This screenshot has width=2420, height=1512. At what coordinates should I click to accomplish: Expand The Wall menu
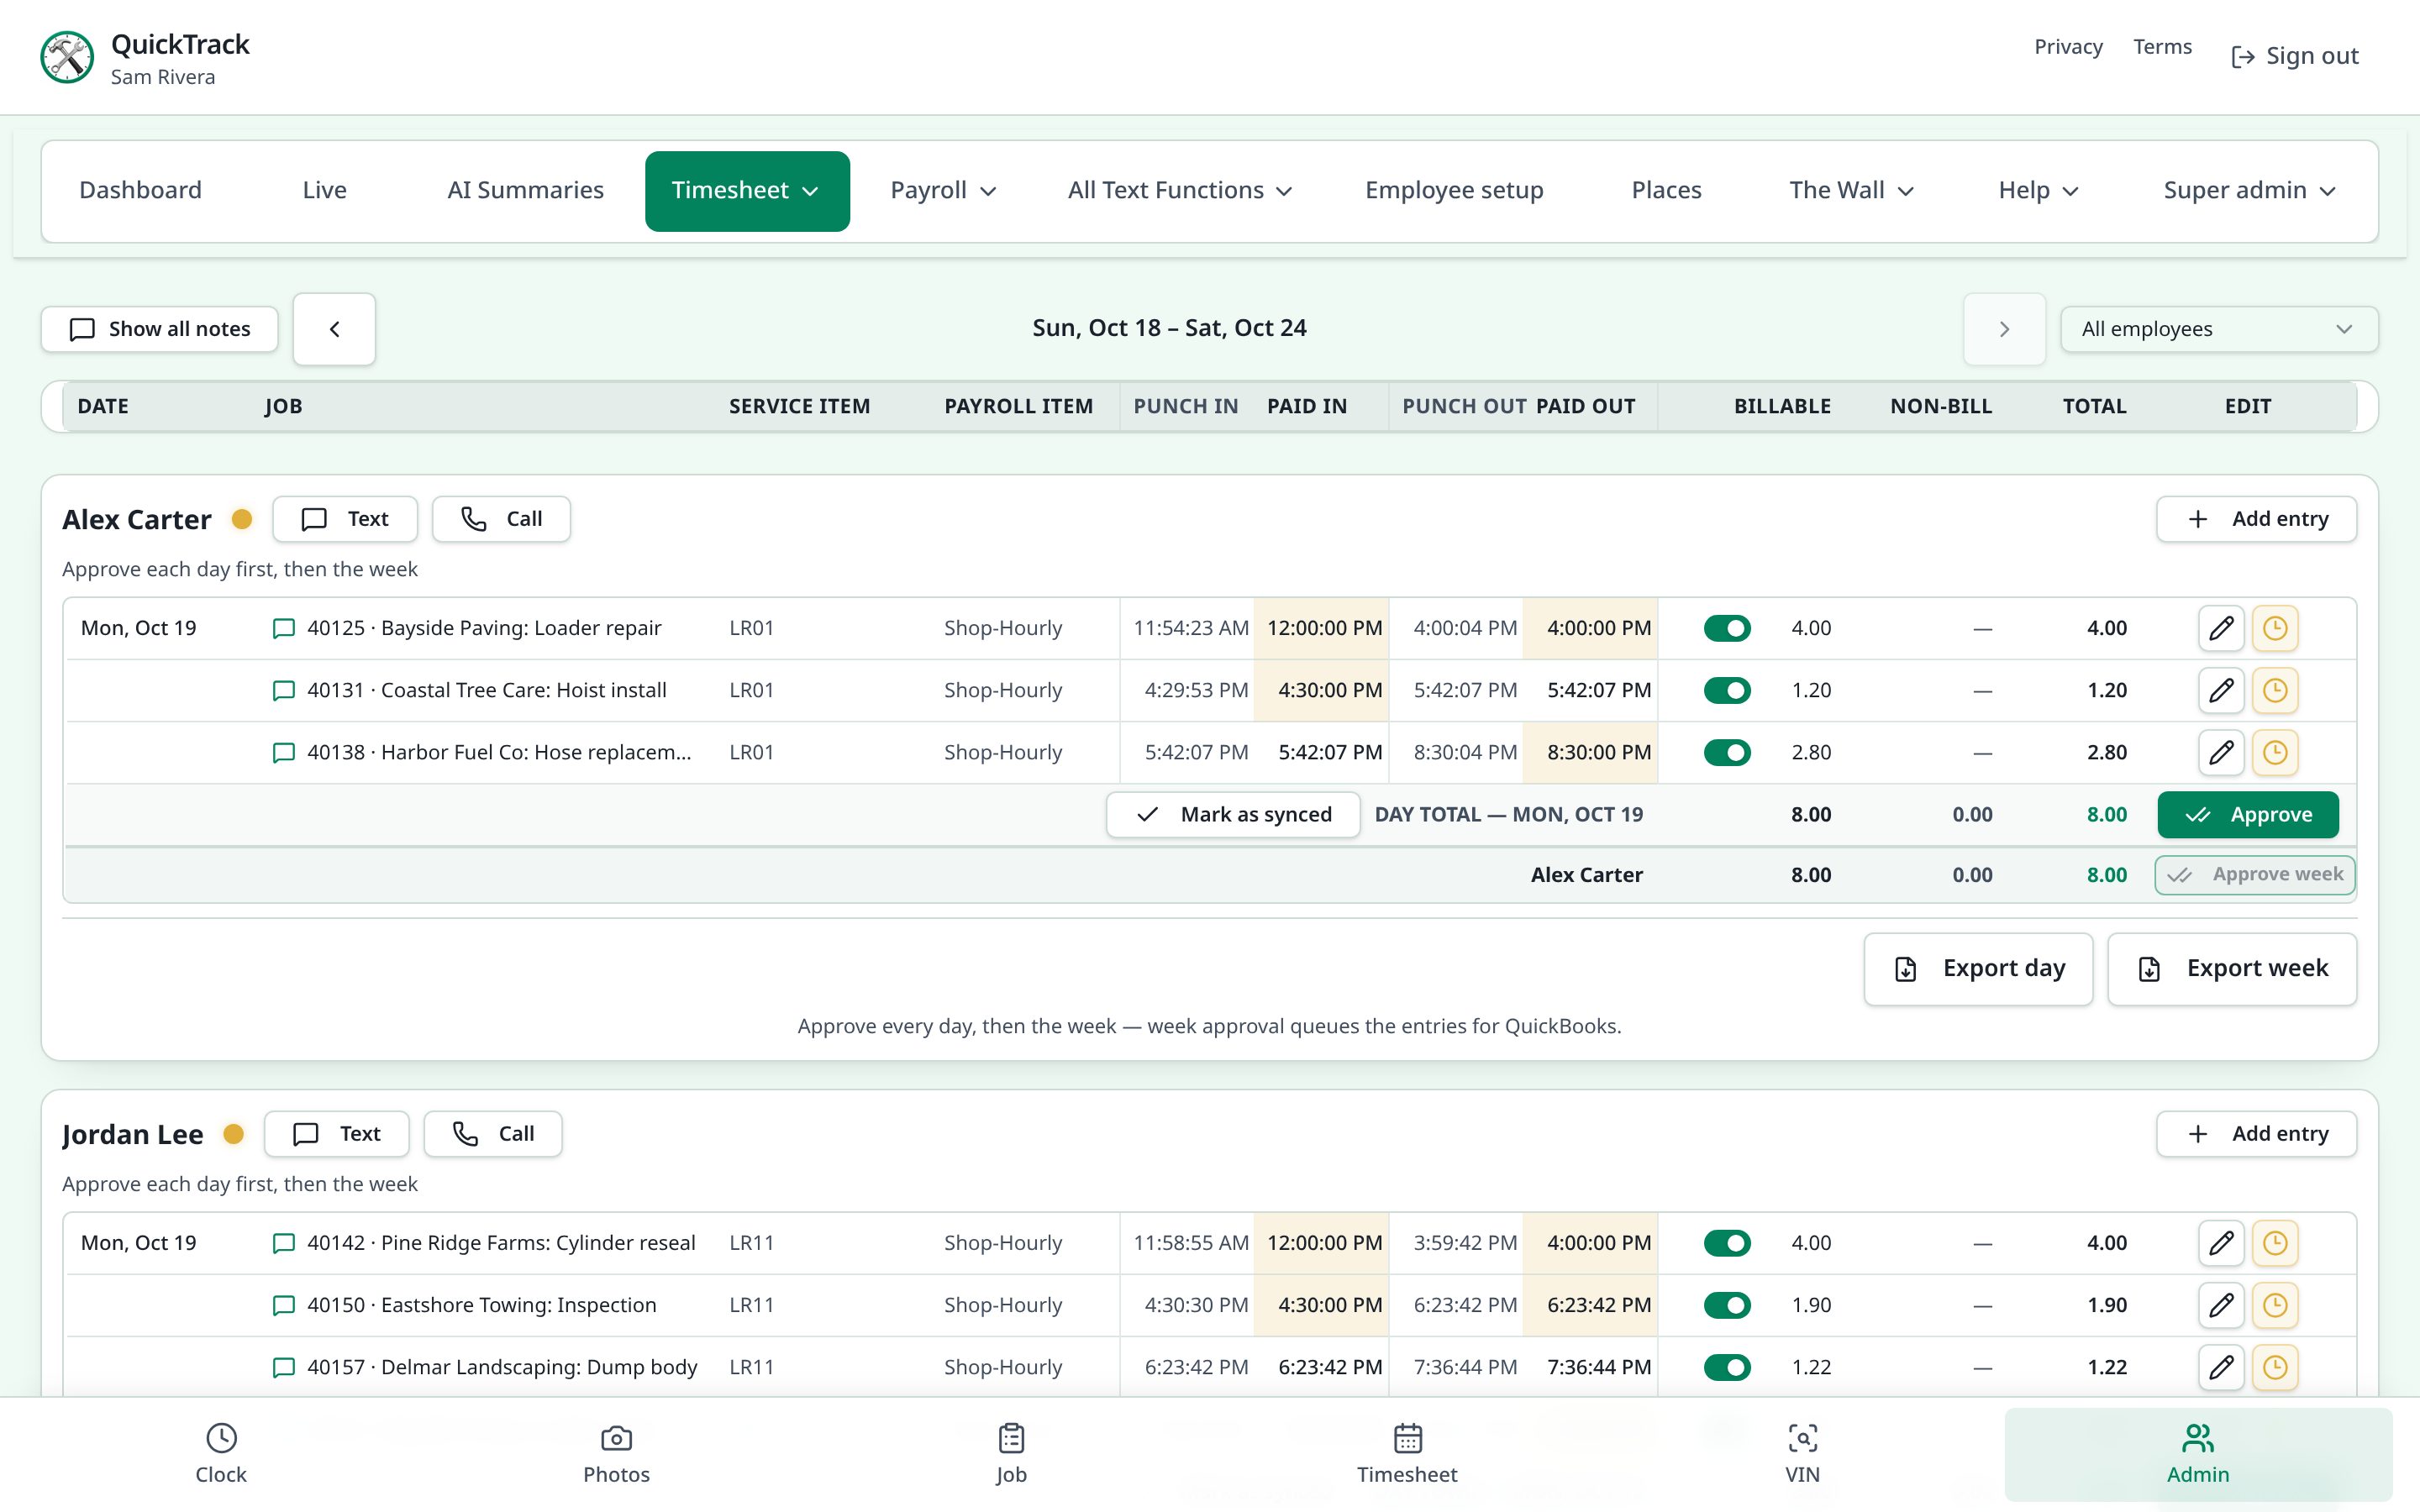[1851, 191]
